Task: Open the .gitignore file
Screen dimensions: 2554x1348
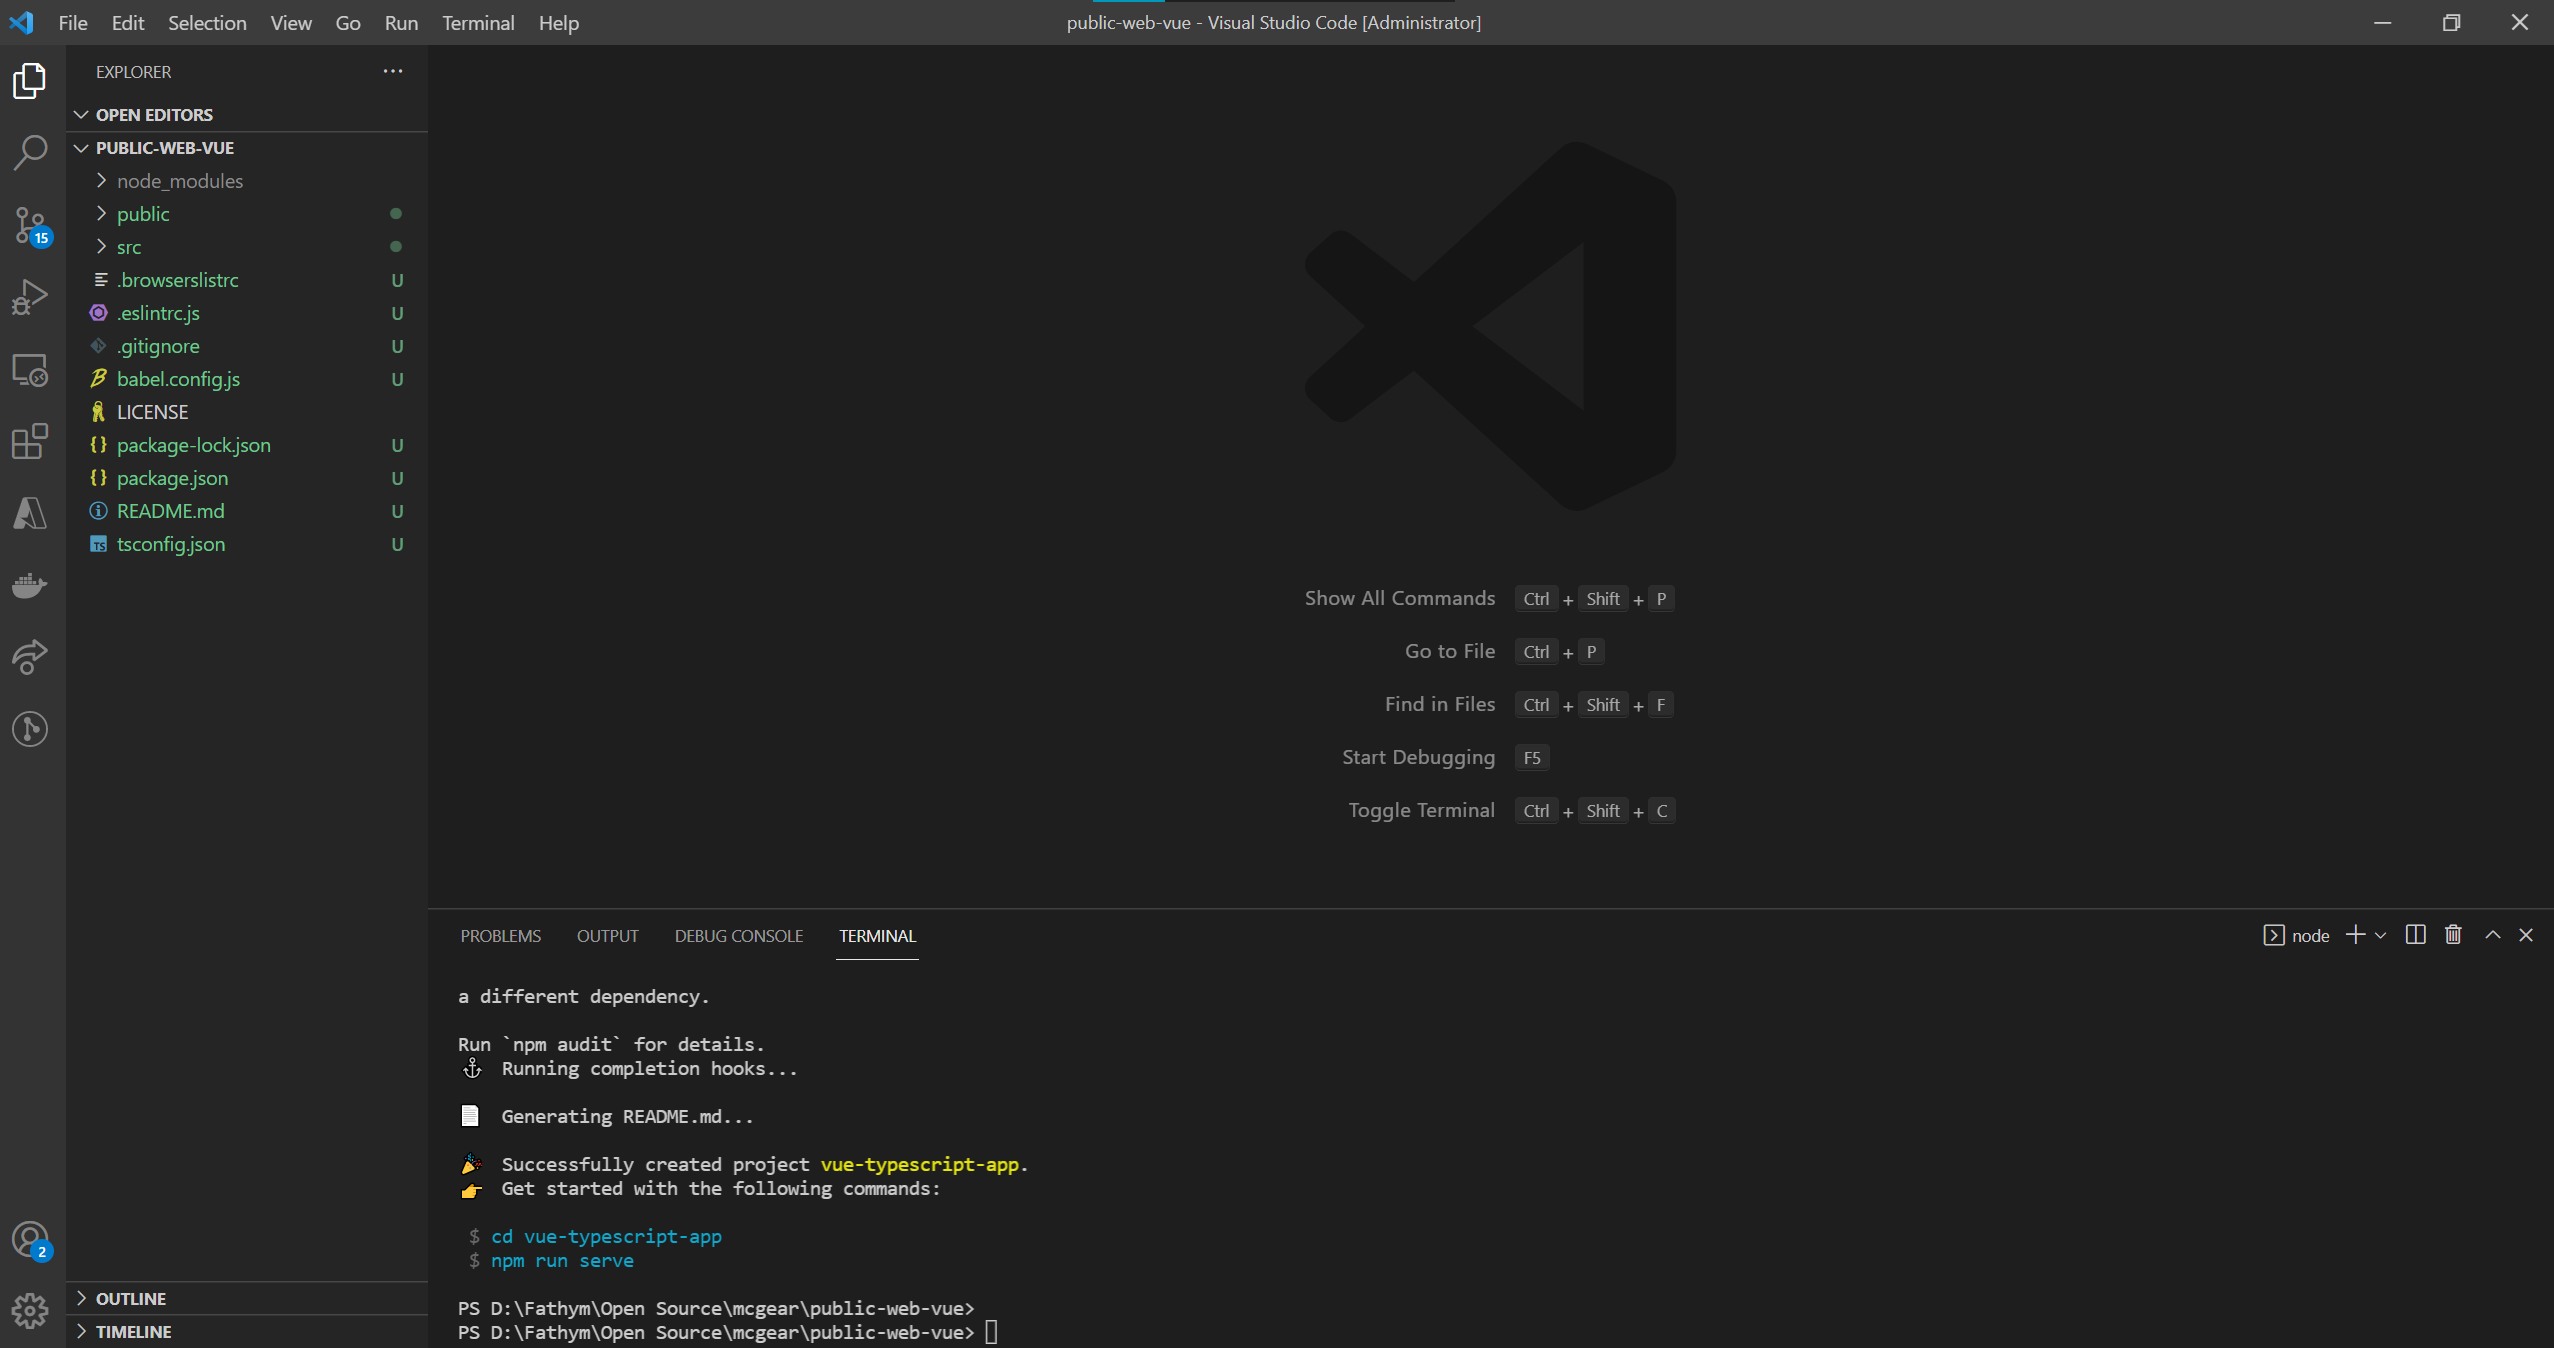Action: [x=247, y=346]
